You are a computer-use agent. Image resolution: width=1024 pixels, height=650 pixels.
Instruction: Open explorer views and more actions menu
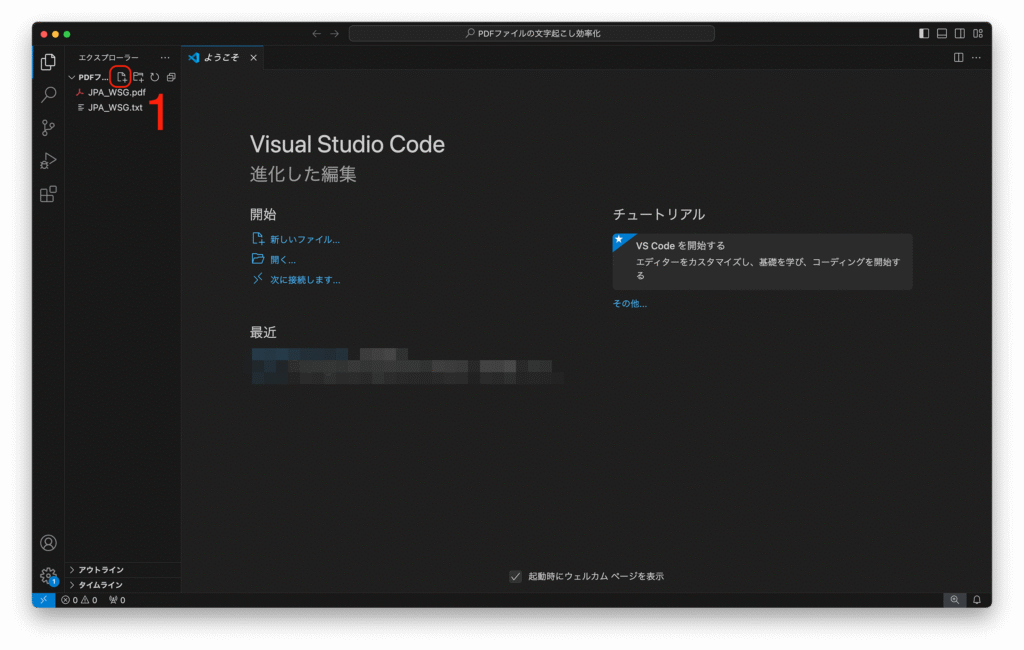[165, 57]
